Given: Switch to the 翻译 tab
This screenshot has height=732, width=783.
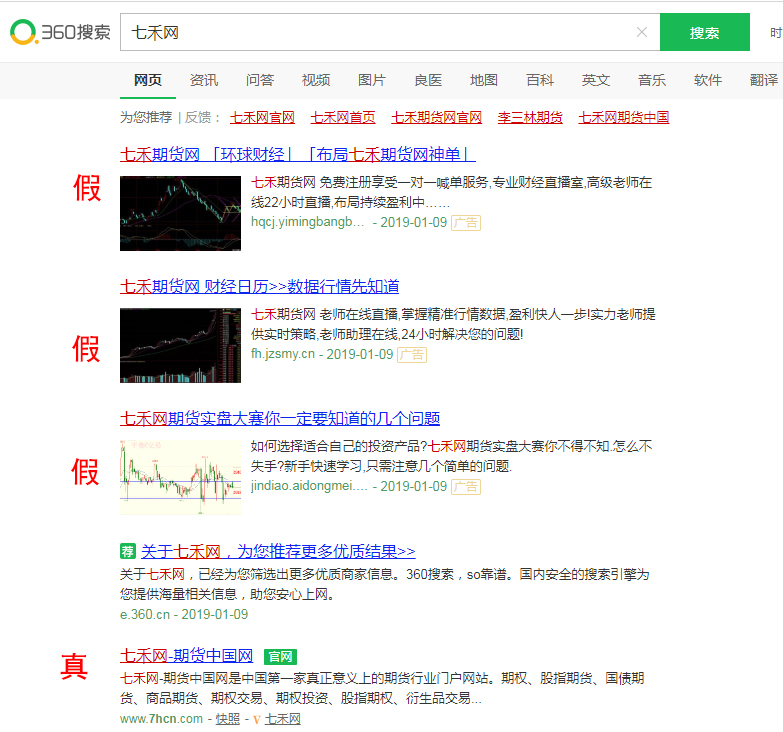Looking at the screenshot, I should point(764,80).
